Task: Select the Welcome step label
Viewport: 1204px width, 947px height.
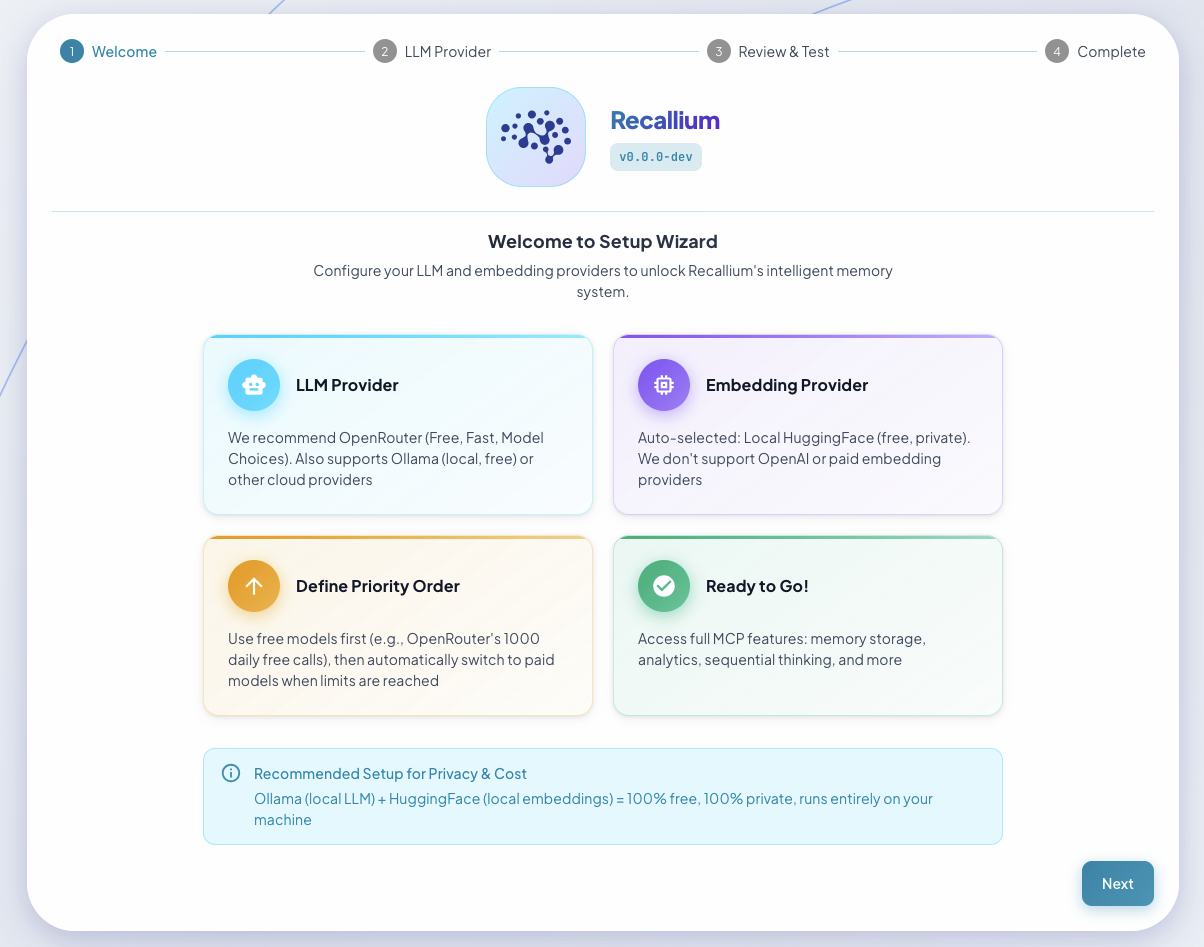Action: click(124, 51)
